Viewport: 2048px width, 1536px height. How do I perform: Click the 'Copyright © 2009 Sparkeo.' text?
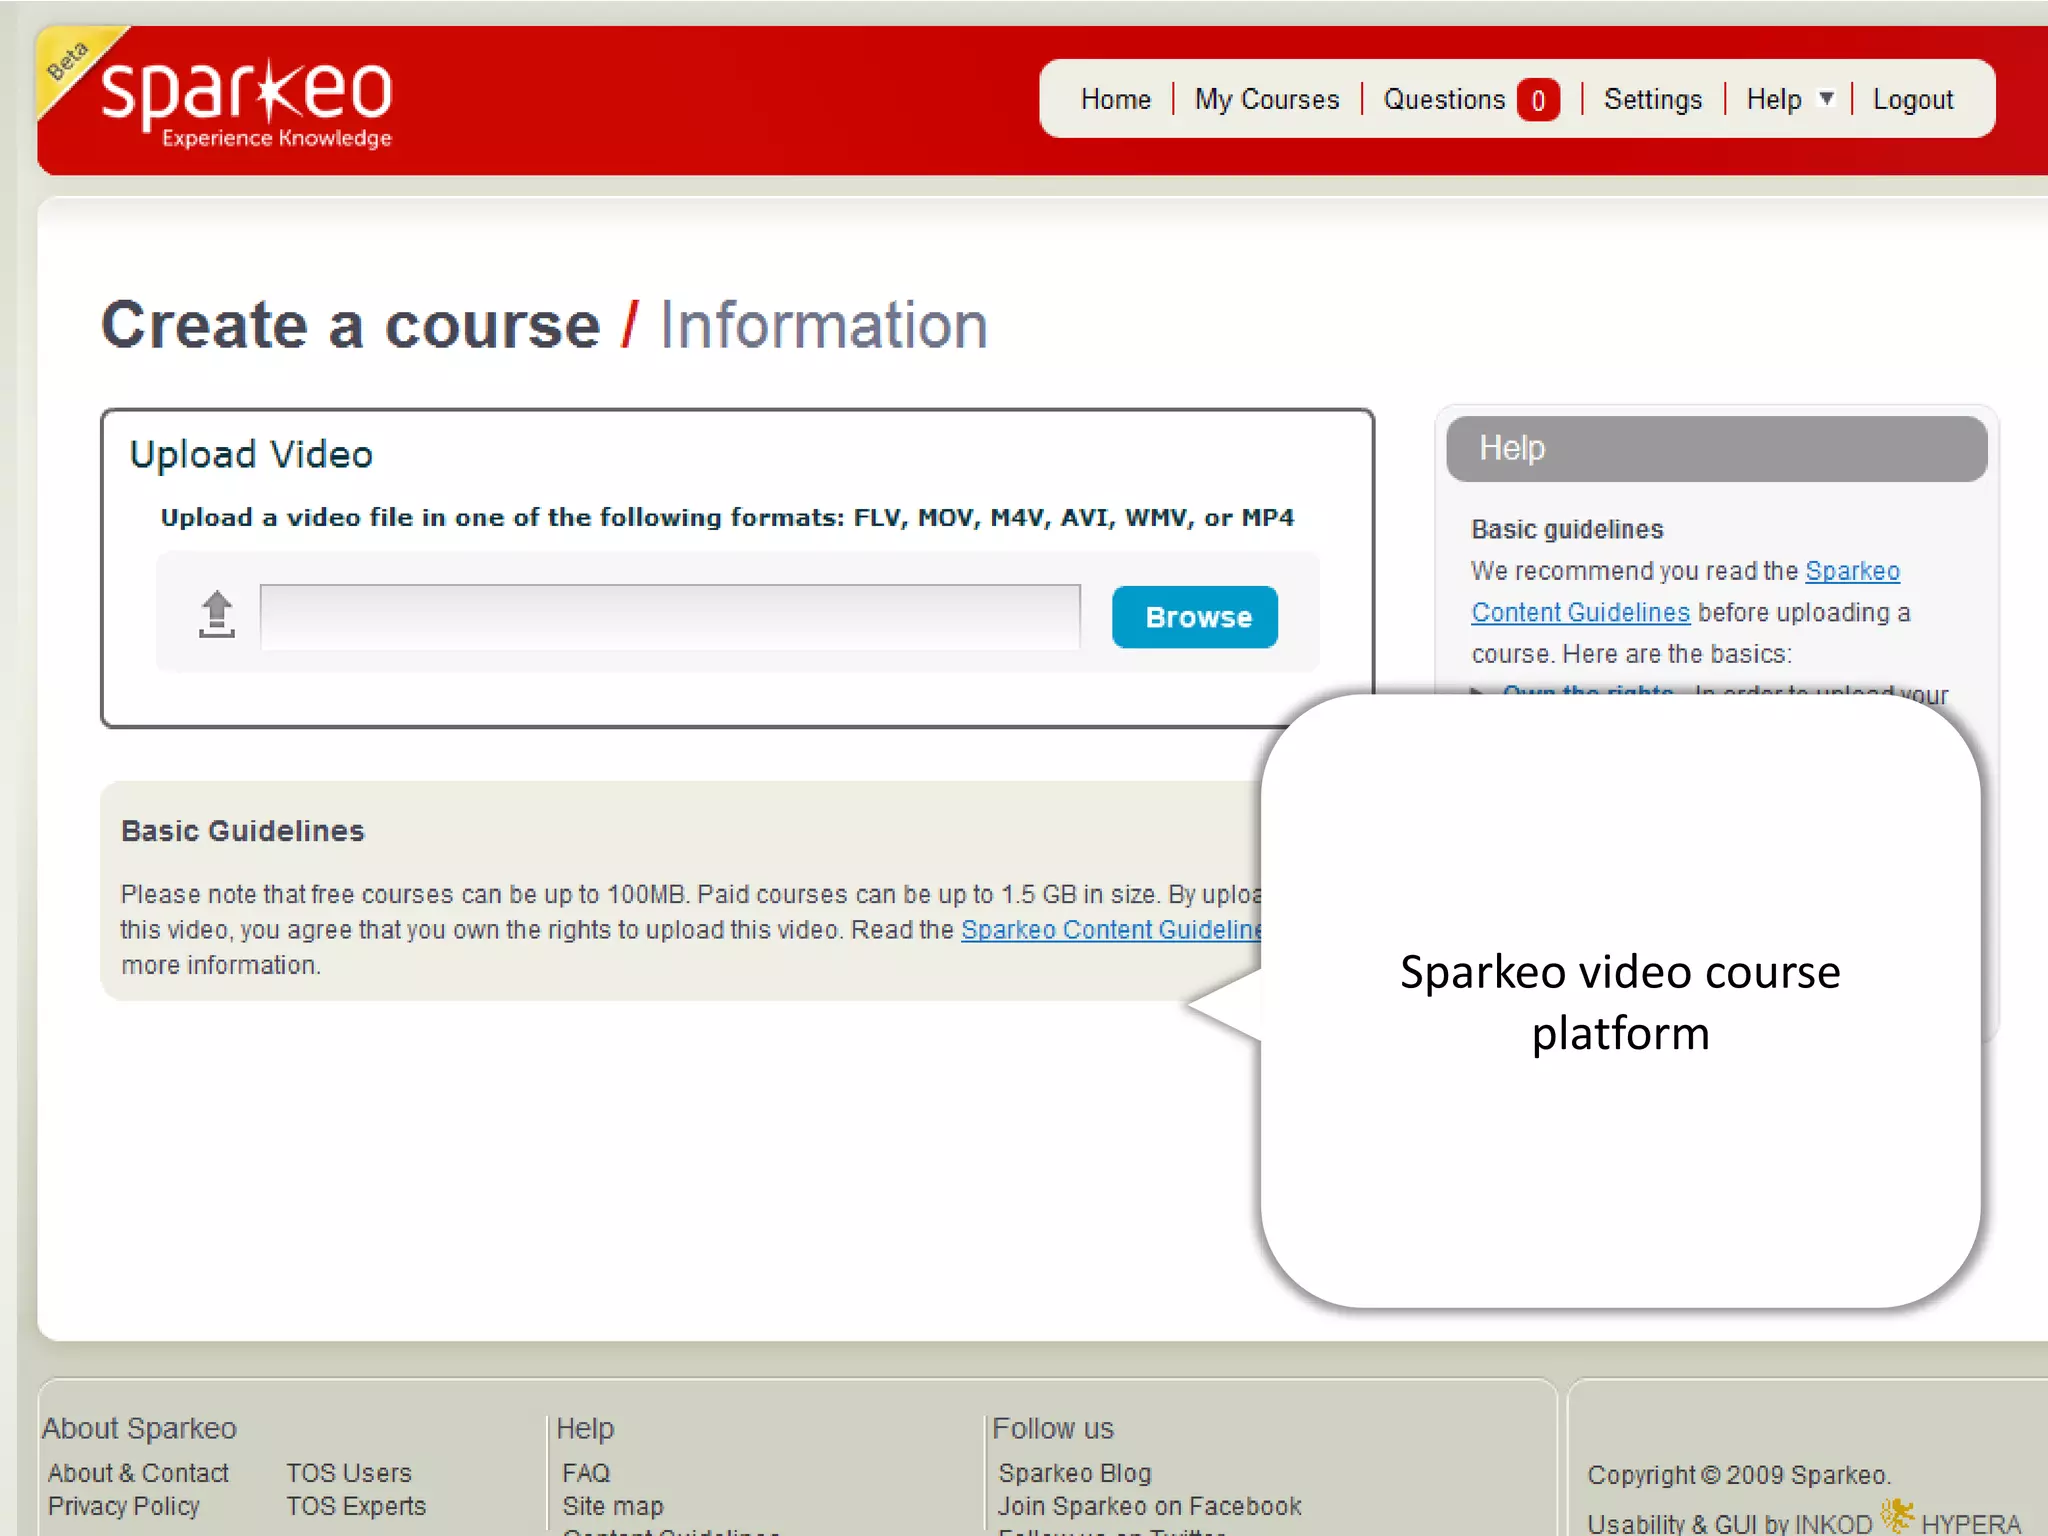(1739, 1475)
